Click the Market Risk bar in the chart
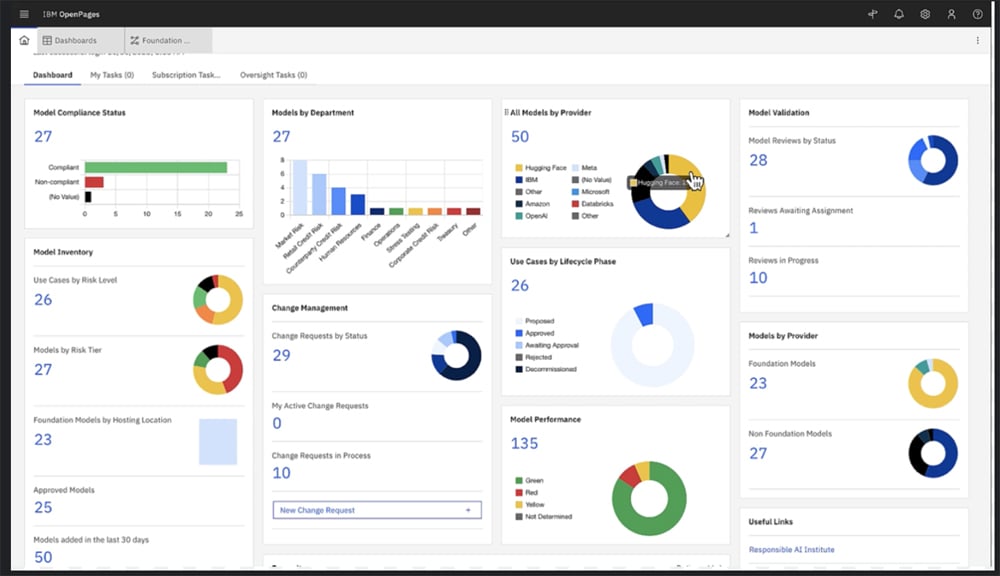The image size is (1000, 576). 300,187
